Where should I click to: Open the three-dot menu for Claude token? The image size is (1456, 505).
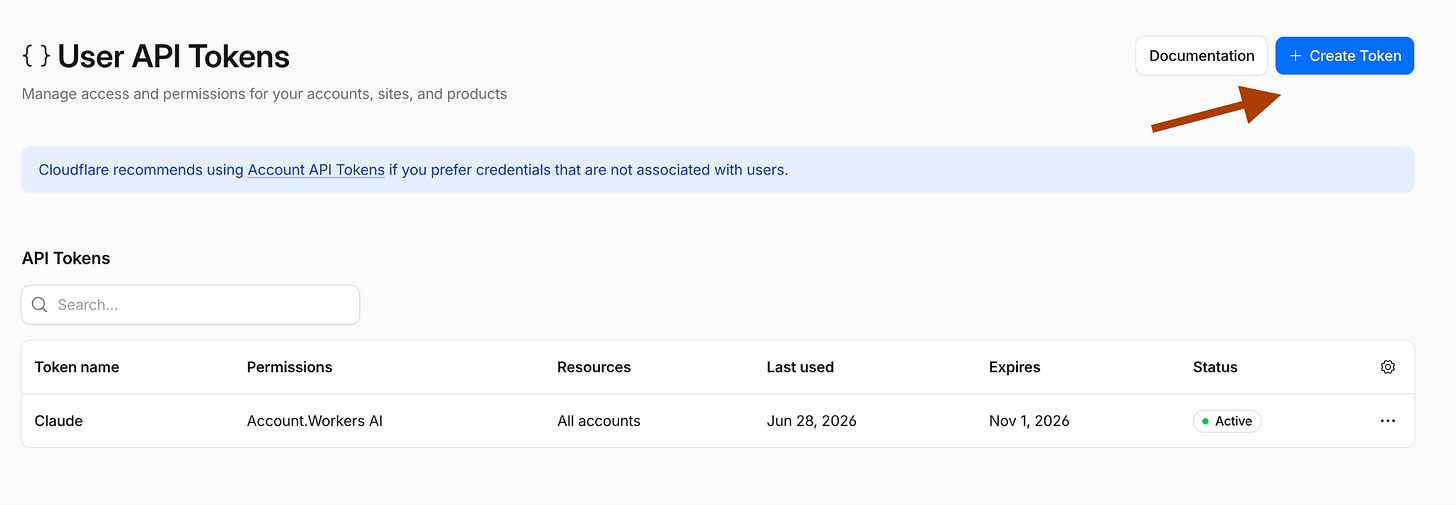point(1387,421)
